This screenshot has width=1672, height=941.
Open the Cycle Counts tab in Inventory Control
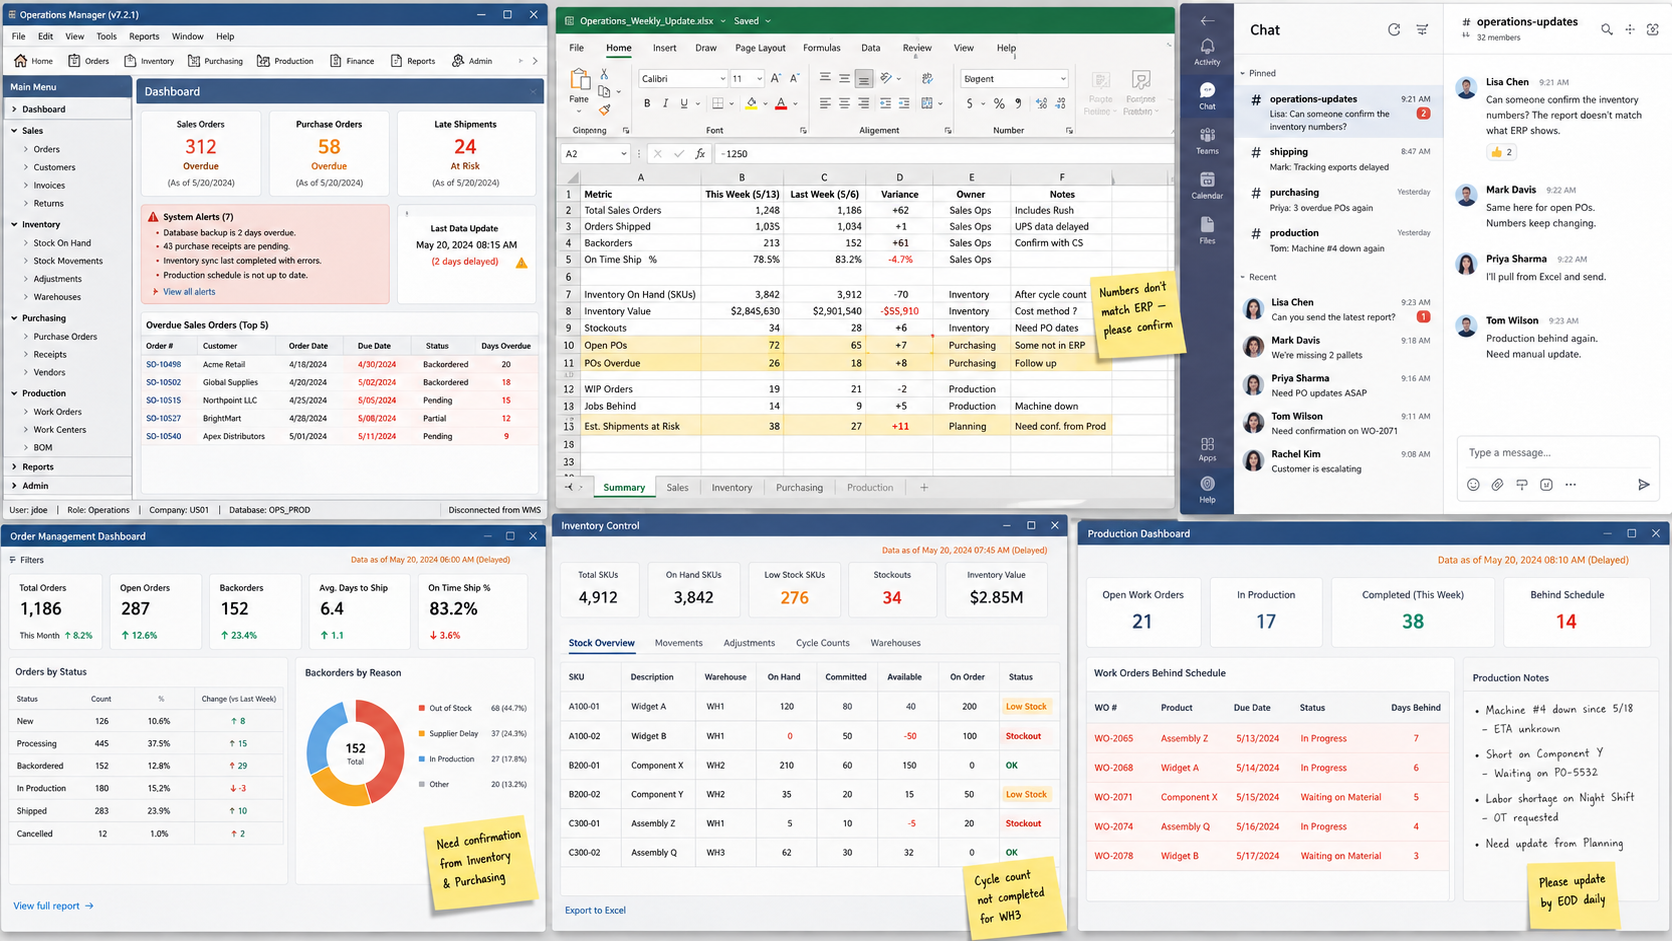click(822, 643)
